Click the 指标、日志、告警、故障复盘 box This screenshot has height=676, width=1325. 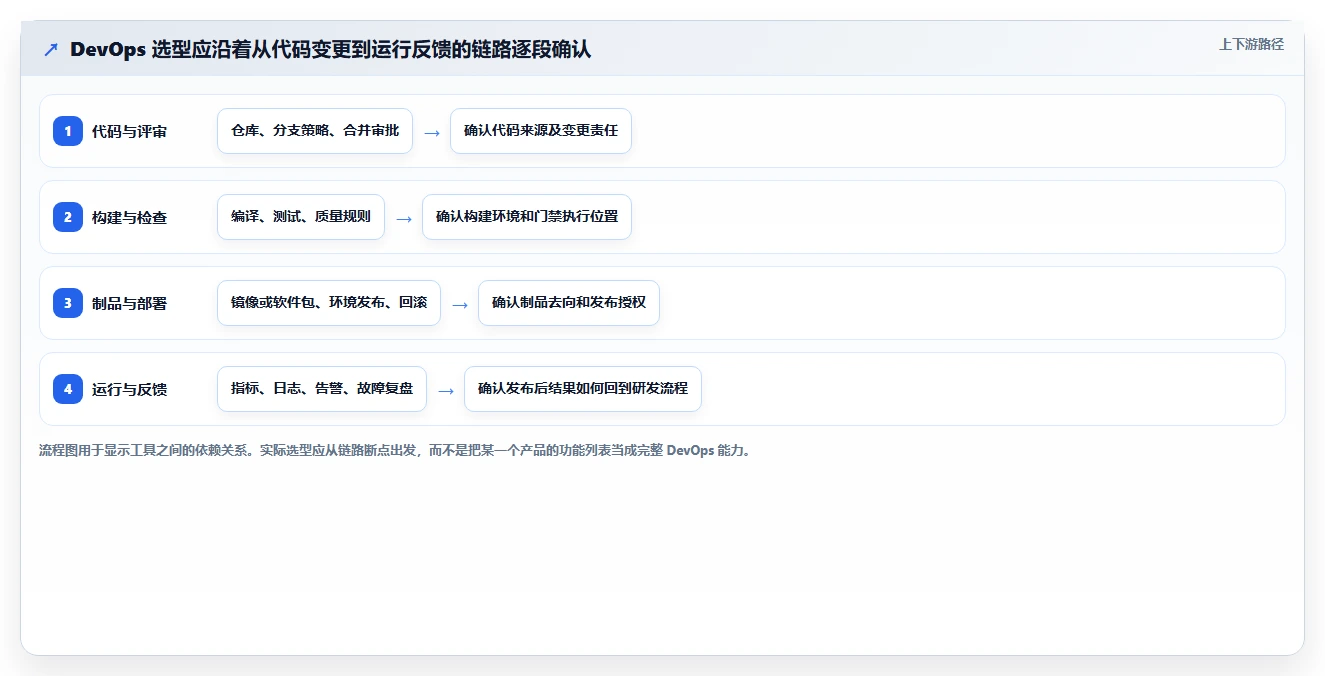(x=322, y=389)
